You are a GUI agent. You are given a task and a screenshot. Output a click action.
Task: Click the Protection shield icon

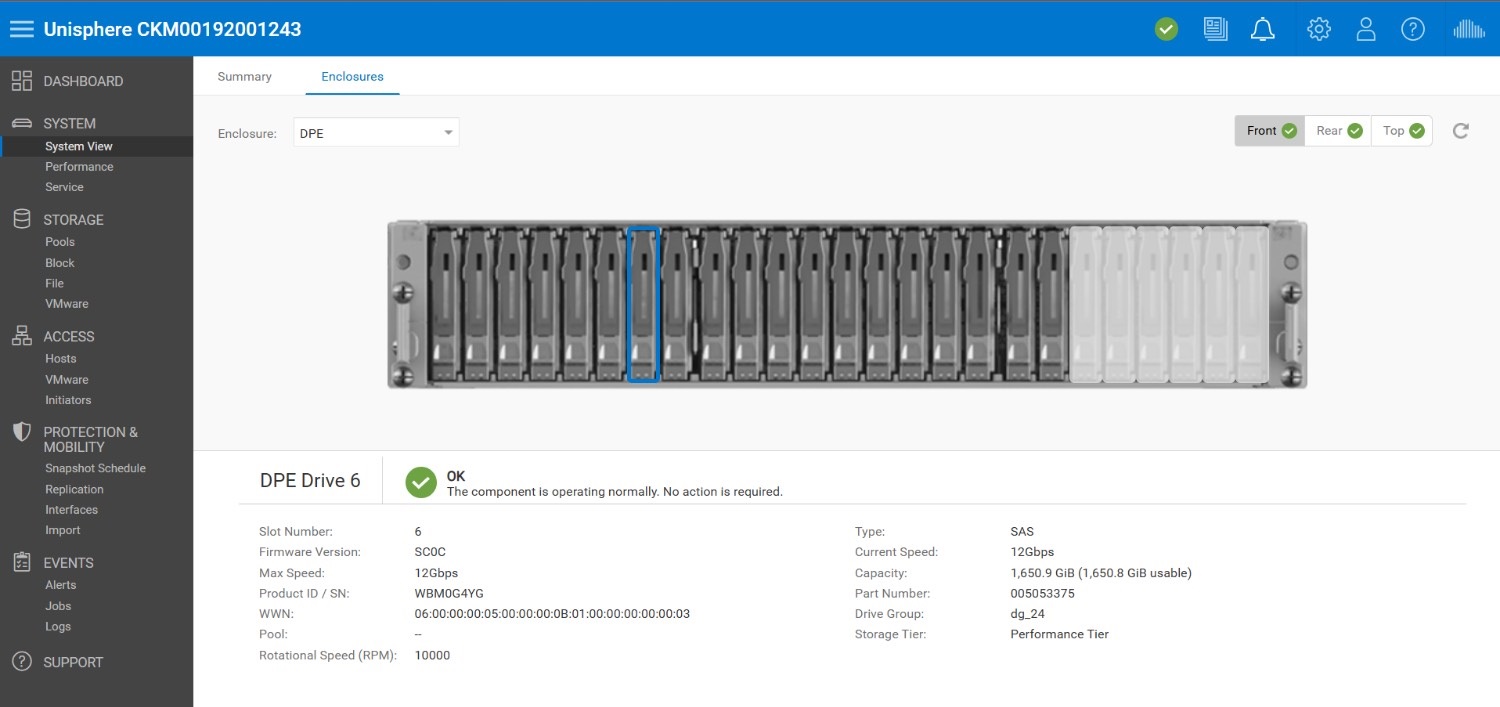click(x=22, y=433)
